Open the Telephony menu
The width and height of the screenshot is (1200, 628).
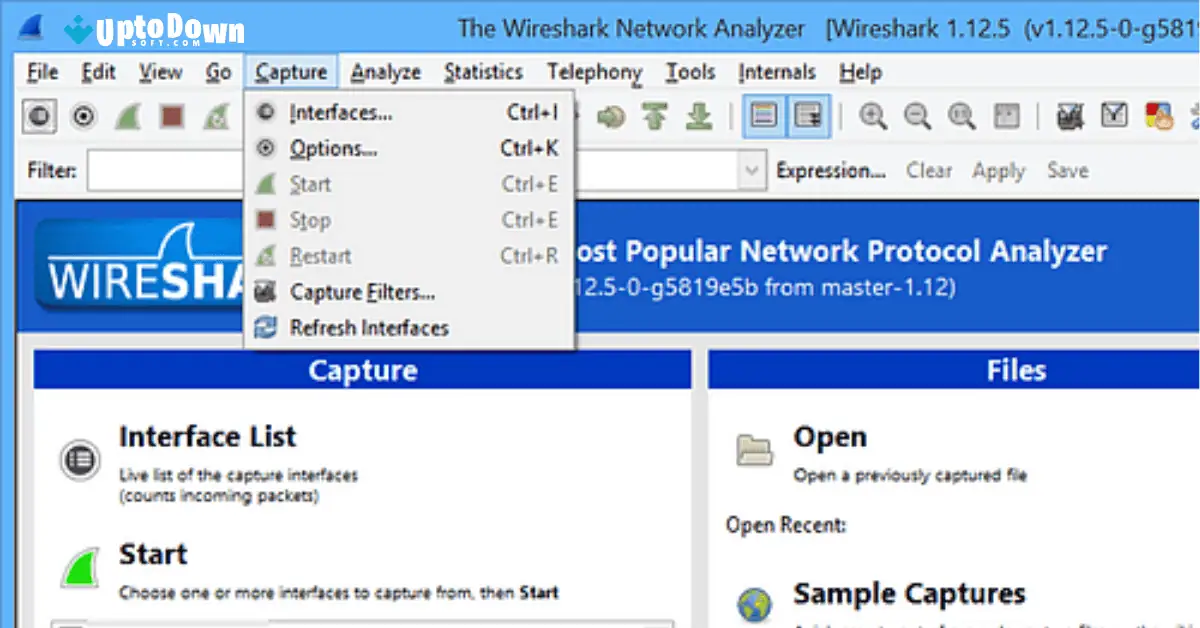point(594,71)
